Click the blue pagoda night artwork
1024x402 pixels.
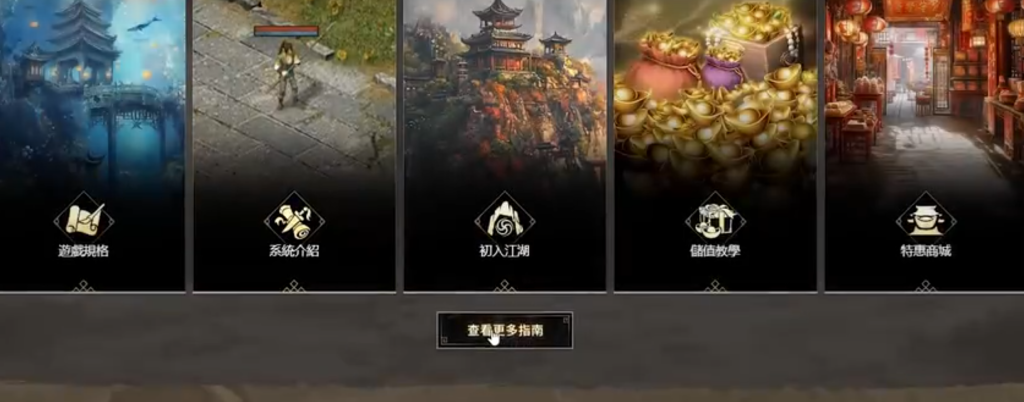click(92, 88)
